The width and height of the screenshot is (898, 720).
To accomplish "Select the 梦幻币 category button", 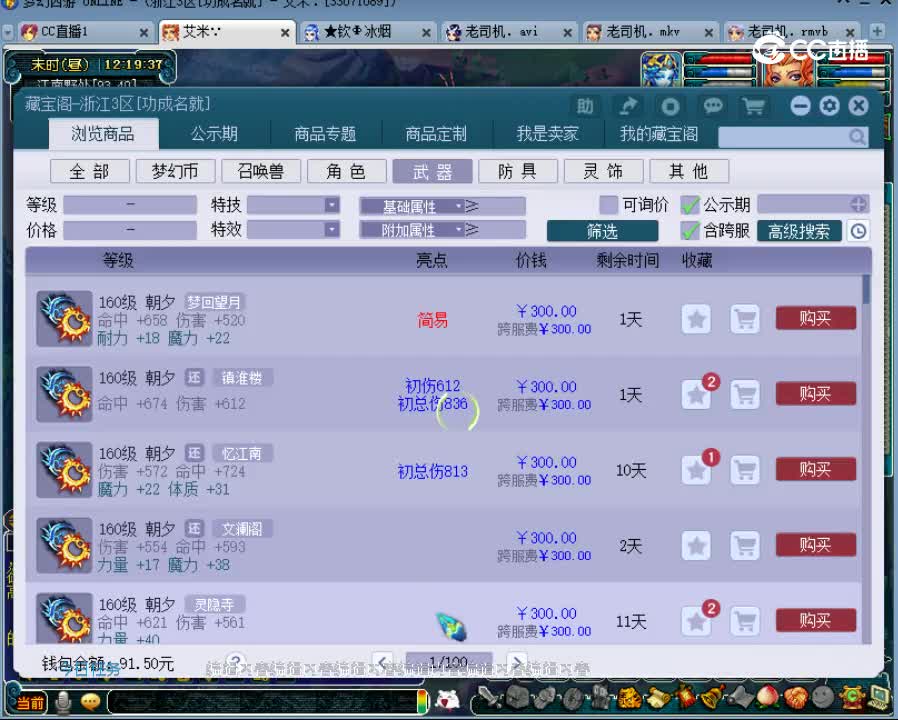I will point(175,171).
